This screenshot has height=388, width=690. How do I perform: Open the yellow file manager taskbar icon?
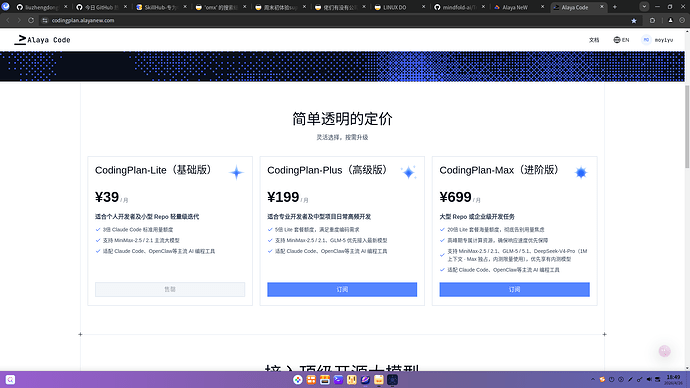(379, 380)
